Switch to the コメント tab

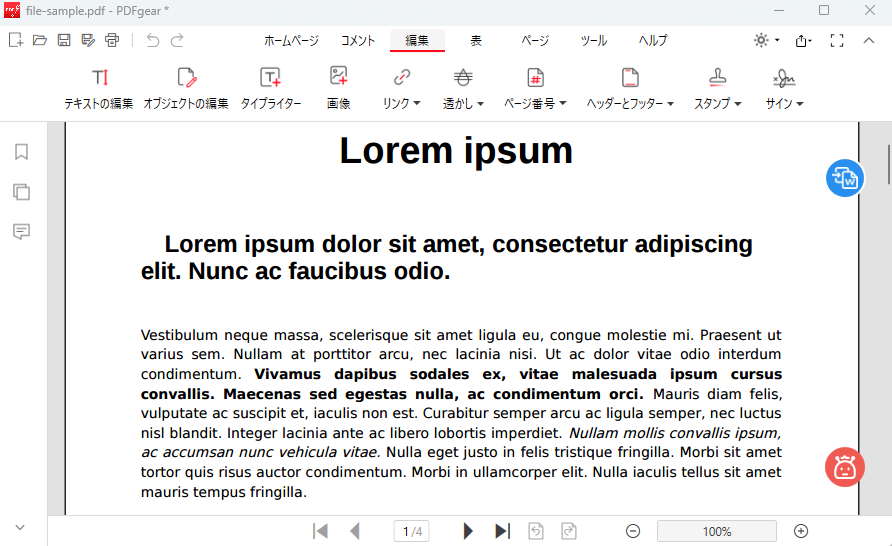point(358,40)
